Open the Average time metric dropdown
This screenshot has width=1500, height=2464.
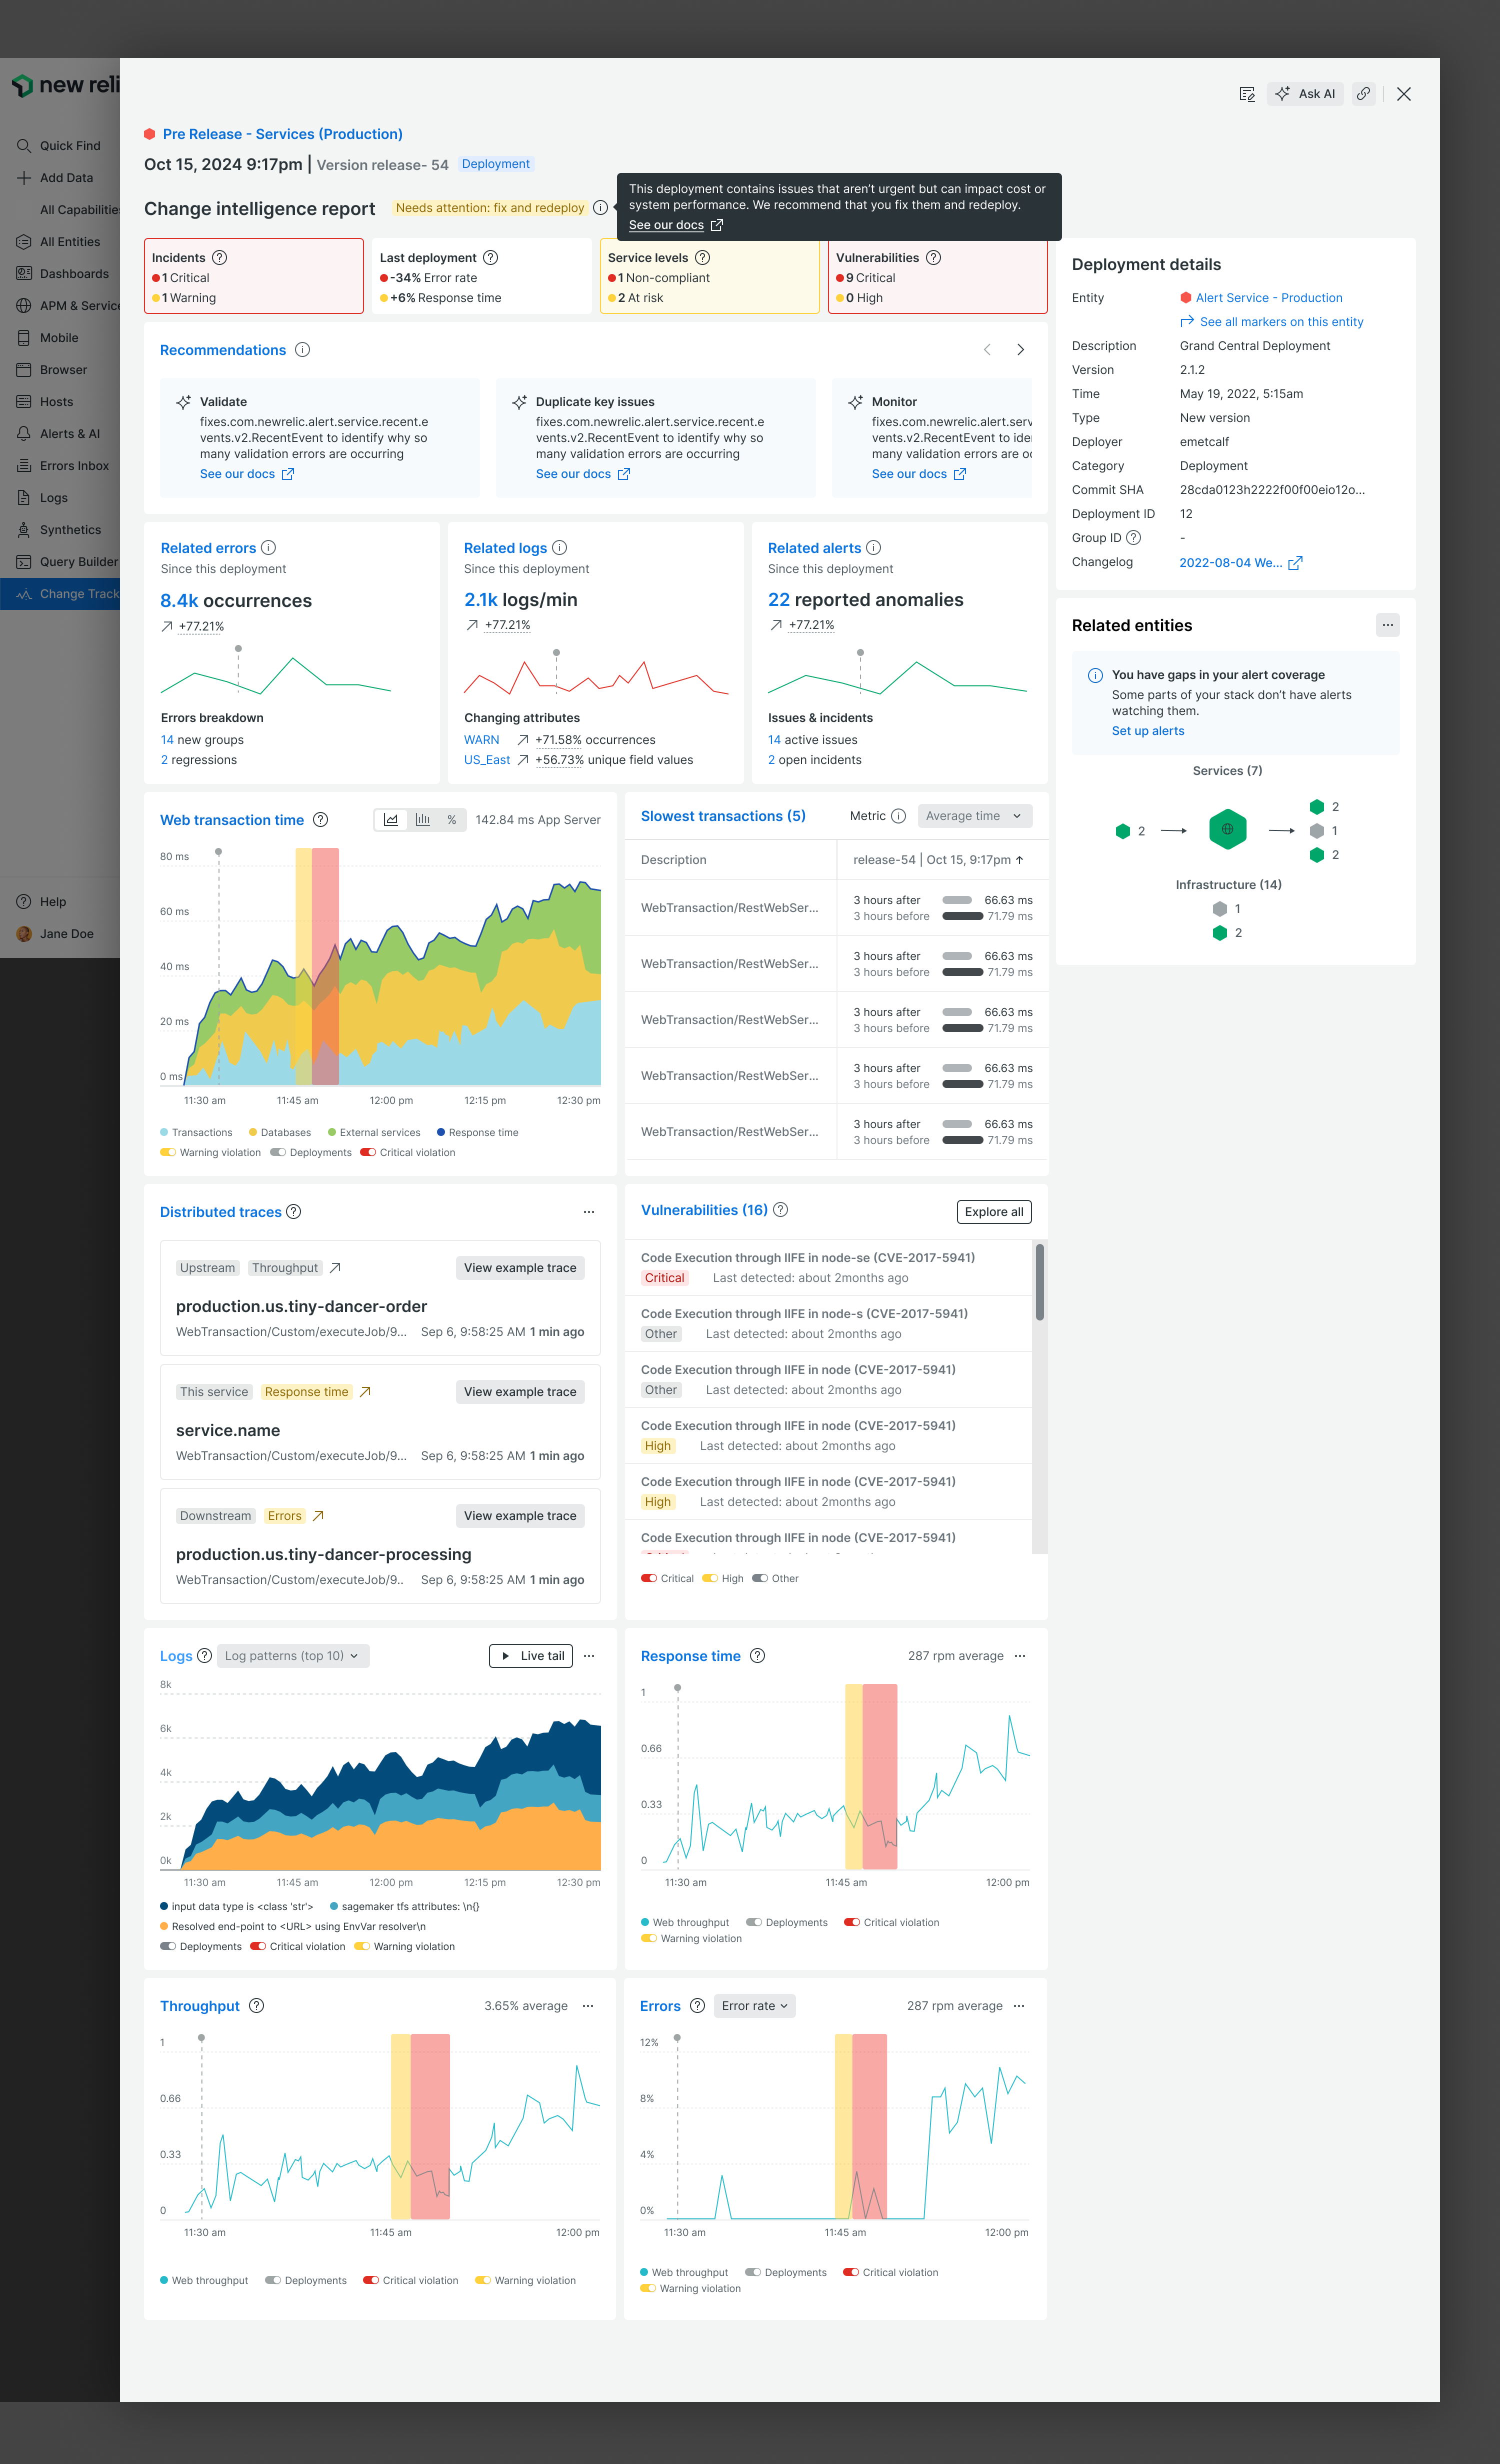point(974,816)
